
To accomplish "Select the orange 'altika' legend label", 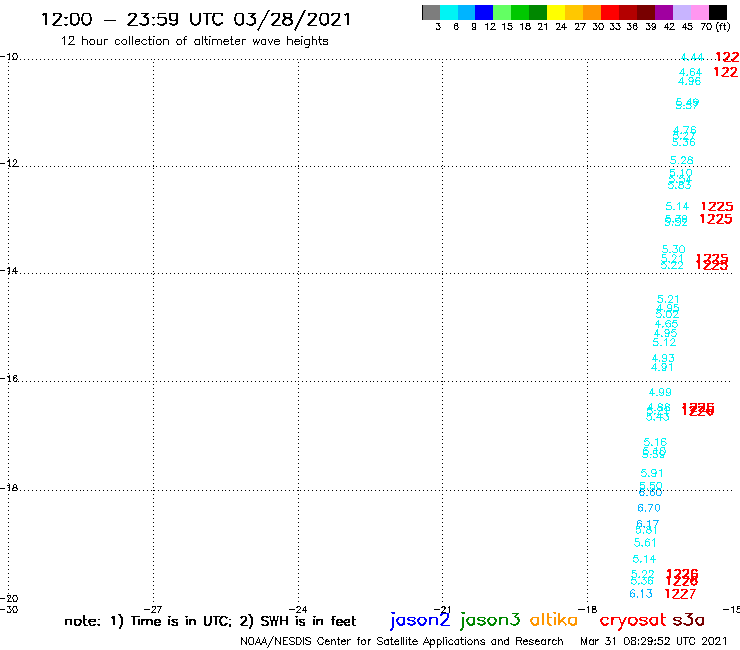I will tap(553, 620).
